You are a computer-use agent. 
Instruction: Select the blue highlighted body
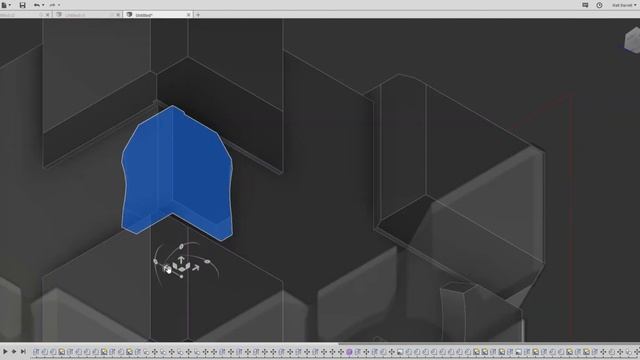pos(177,173)
